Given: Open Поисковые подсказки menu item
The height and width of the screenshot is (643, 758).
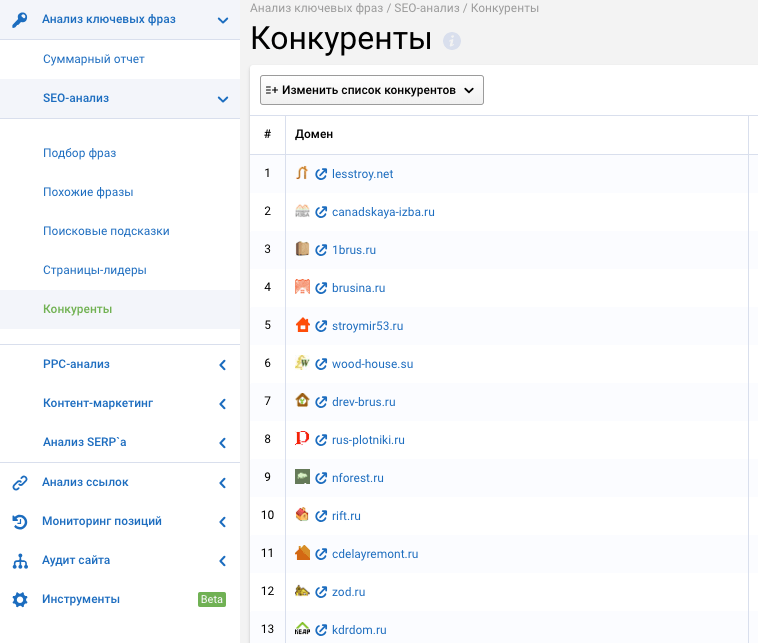Looking at the screenshot, I should 106,231.
